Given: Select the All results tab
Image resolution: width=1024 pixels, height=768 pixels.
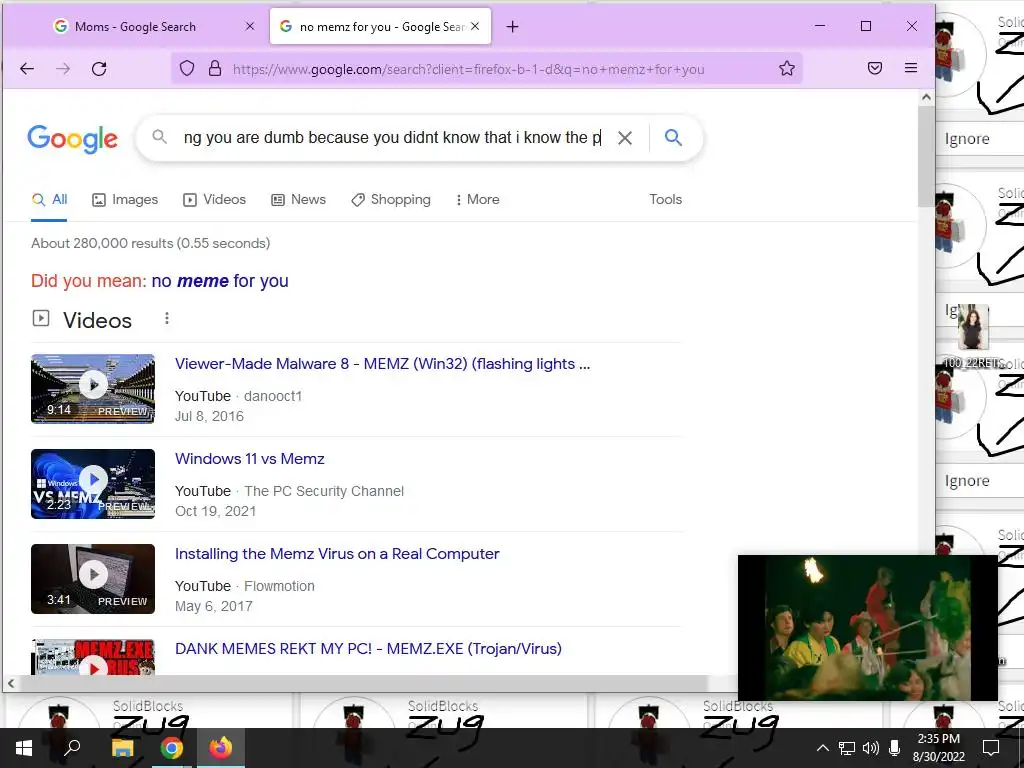Looking at the screenshot, I should (50, 200).
